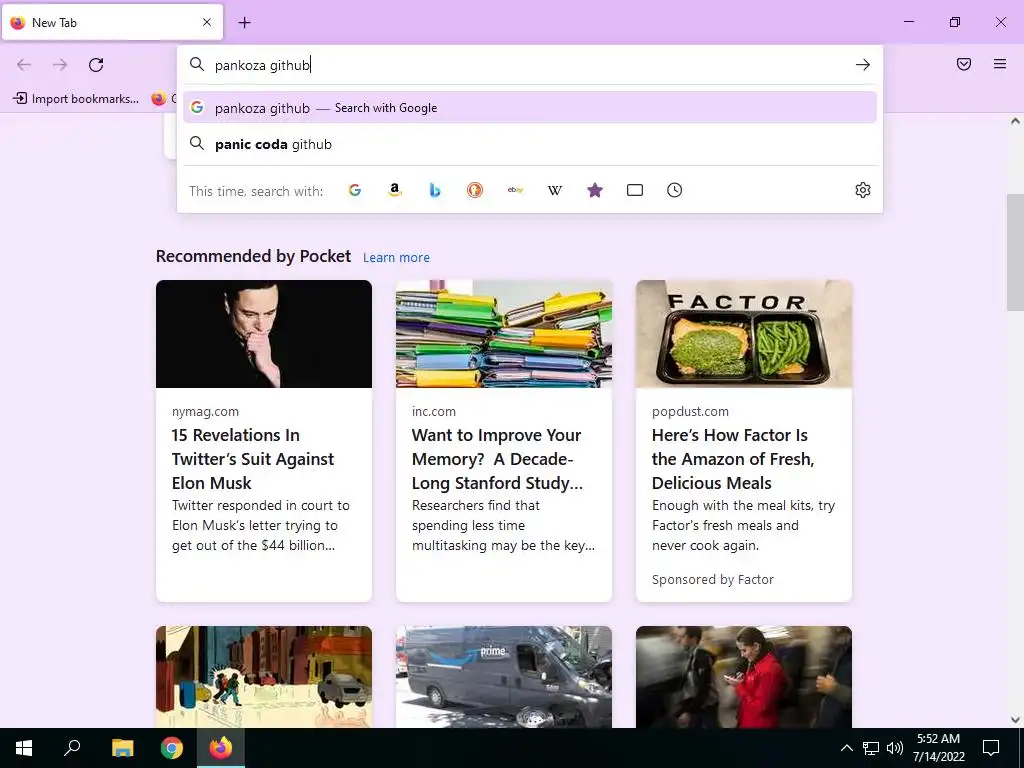The height and width of the screenshot is (768, 1024).
Task: Open Google Chrome from taskbar
Action: tap(172, 748)
